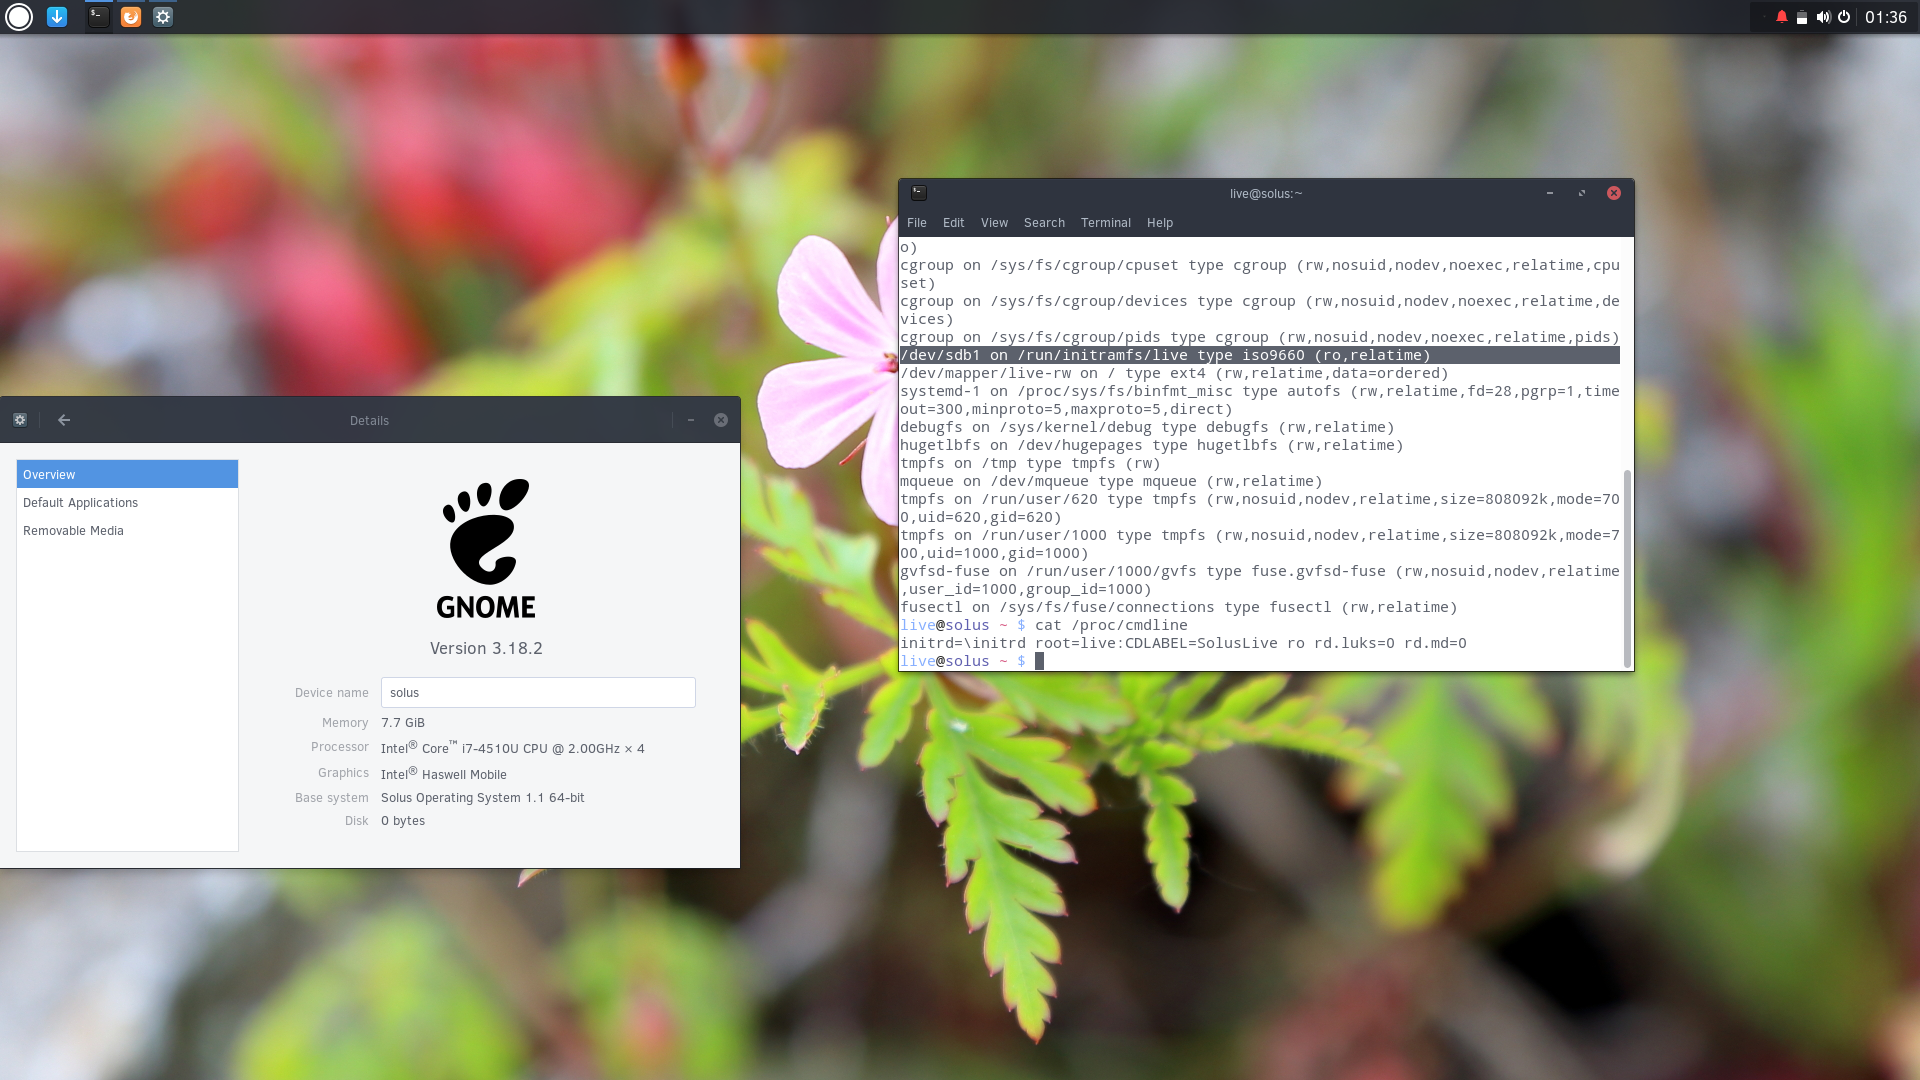Open Removable Media section
This screenshot has height=1080, width=1920.
coord(73,530)
